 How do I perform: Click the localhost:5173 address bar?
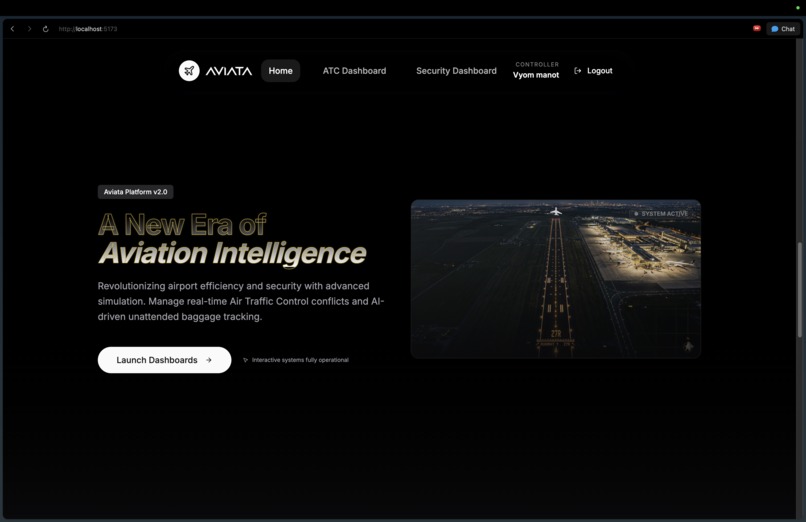pyautogui.click(x=88, y=29)
